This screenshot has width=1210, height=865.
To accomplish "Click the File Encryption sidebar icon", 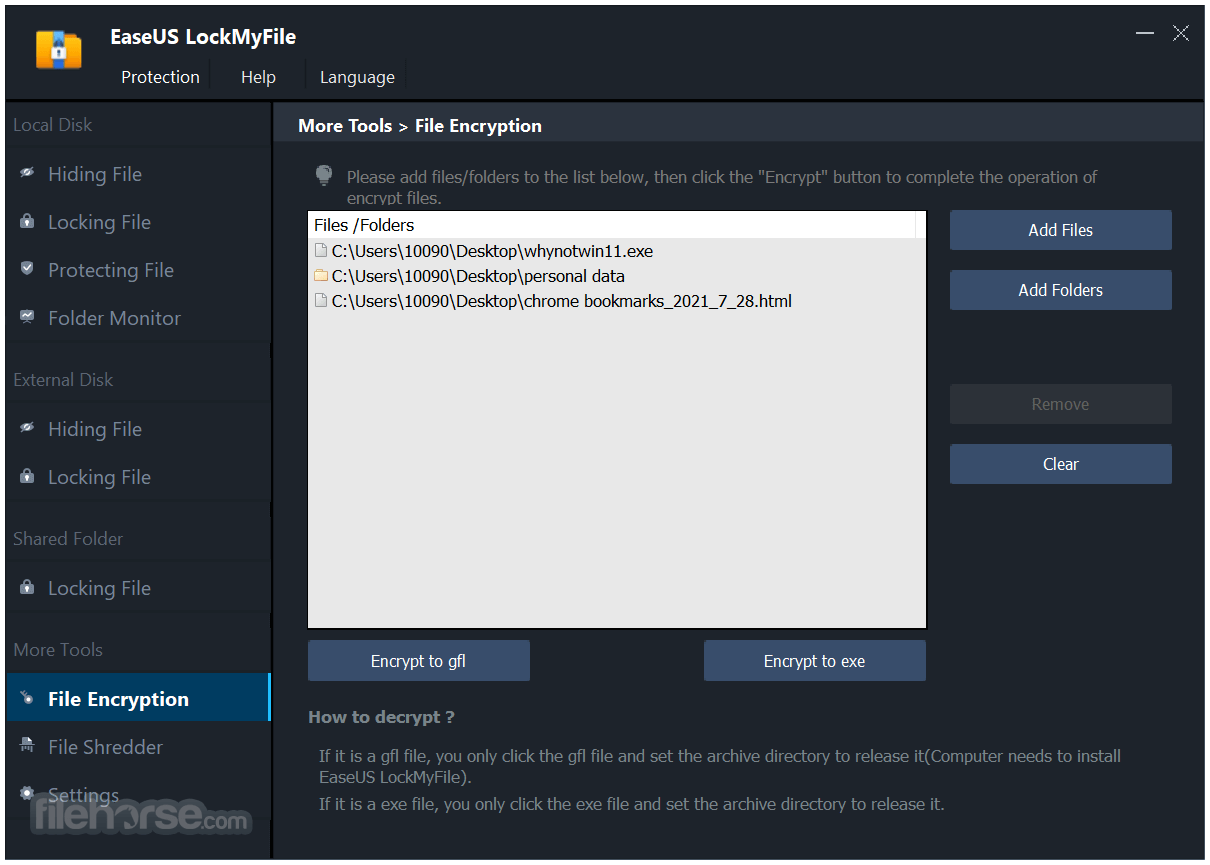I will 28,698.
